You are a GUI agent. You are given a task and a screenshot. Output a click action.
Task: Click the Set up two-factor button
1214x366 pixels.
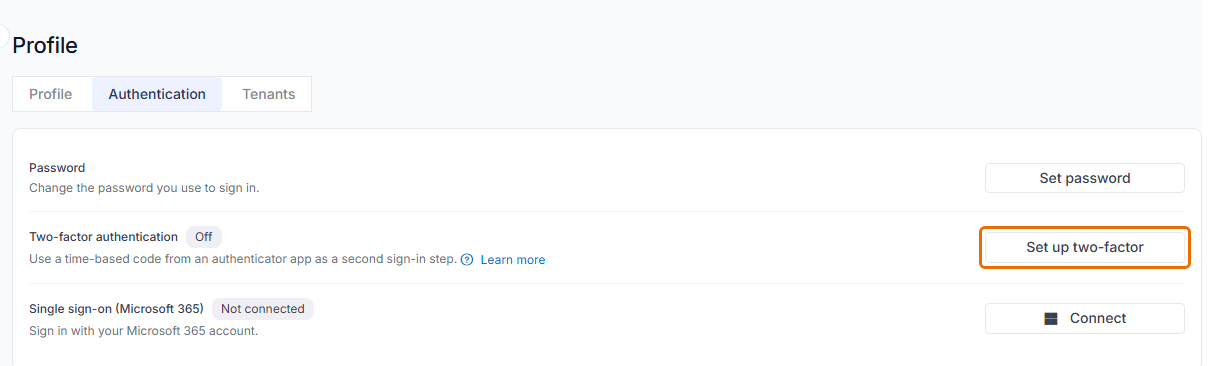(x=1085, y=247)
